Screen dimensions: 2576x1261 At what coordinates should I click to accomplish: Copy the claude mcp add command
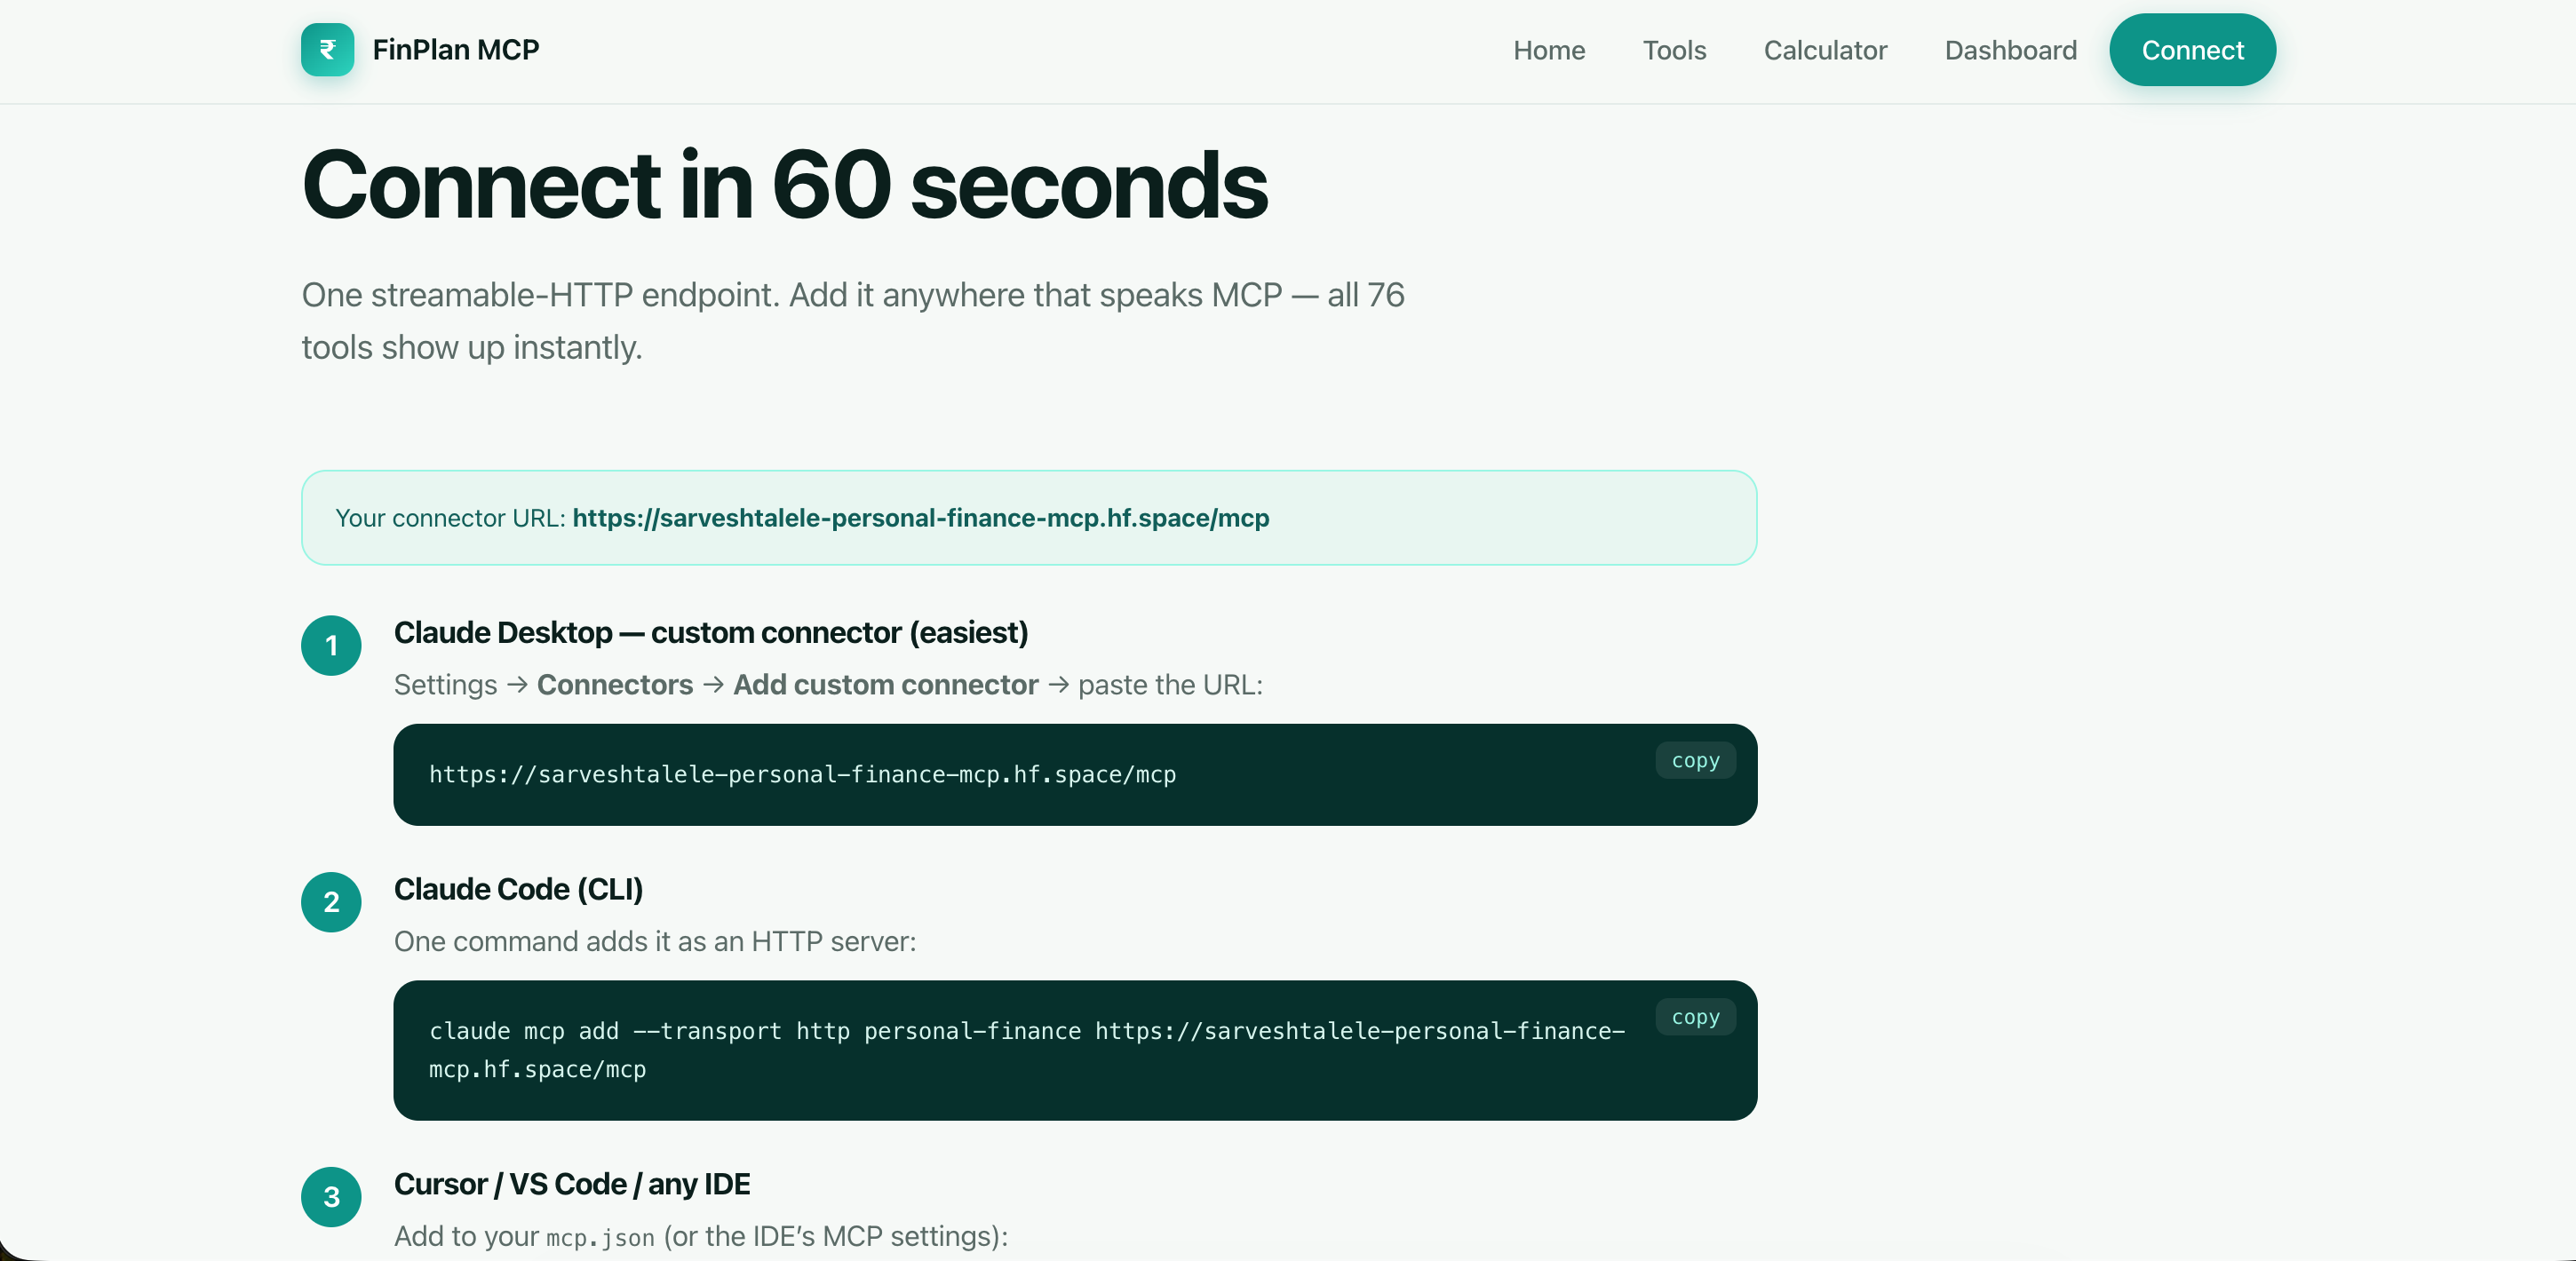pos(1695,1017)
